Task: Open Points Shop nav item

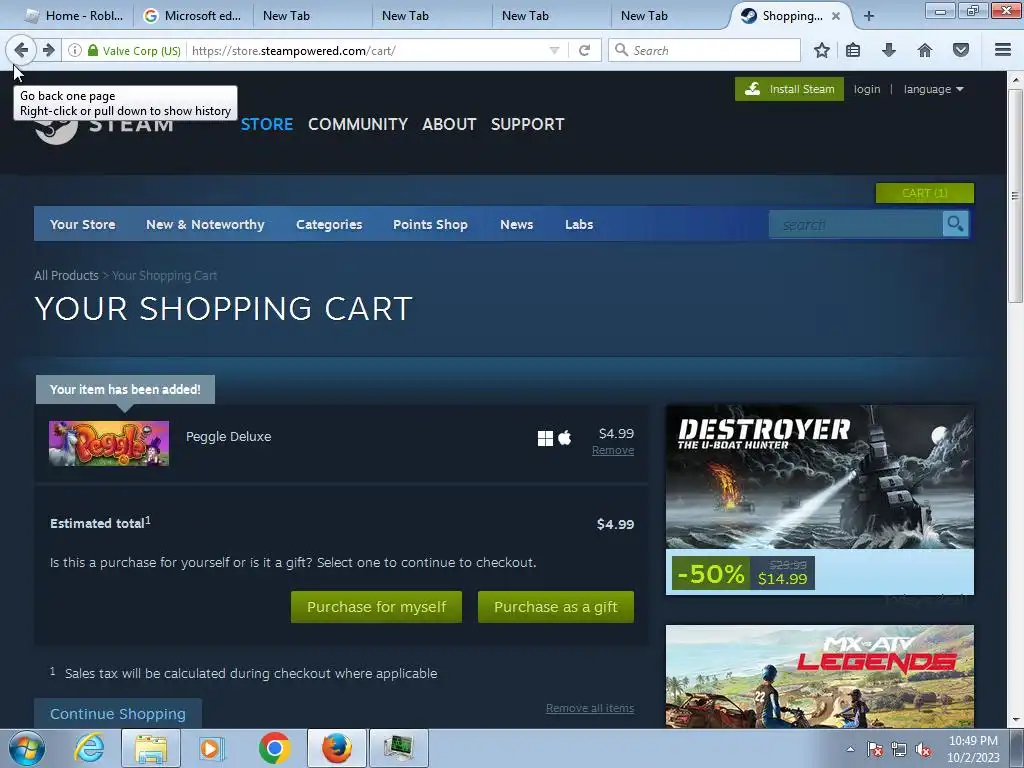Action: point(430,224)
